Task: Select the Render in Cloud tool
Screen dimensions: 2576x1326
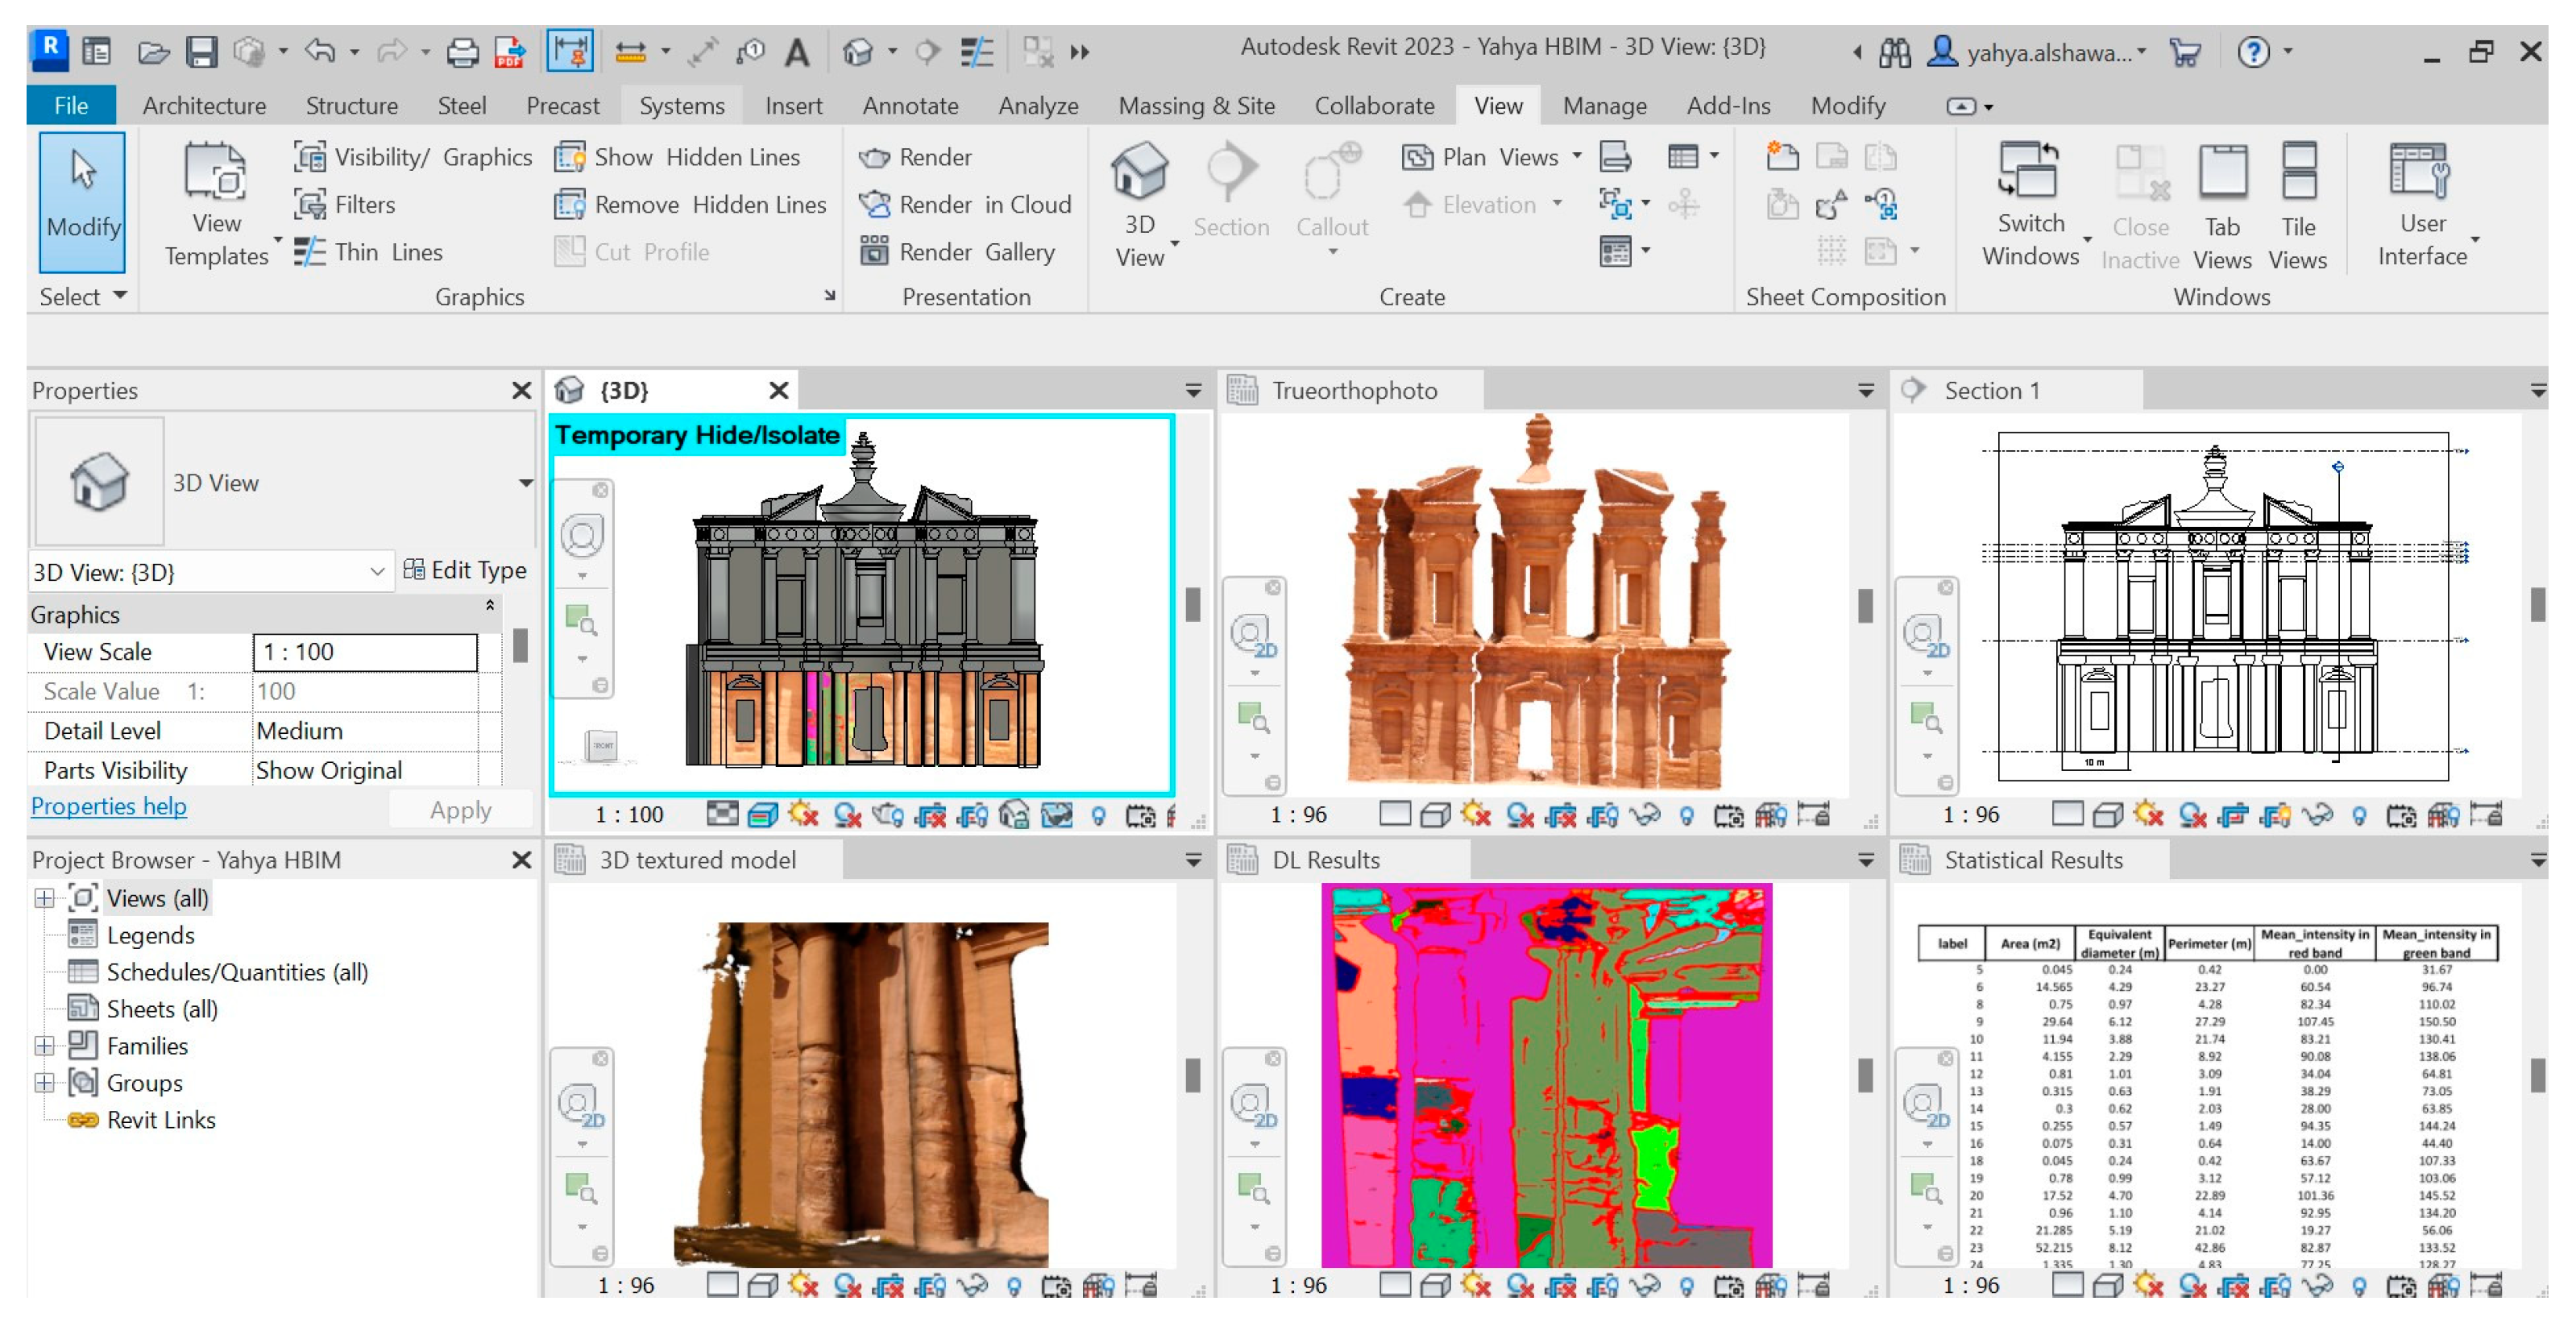Action: pos(964,204)
